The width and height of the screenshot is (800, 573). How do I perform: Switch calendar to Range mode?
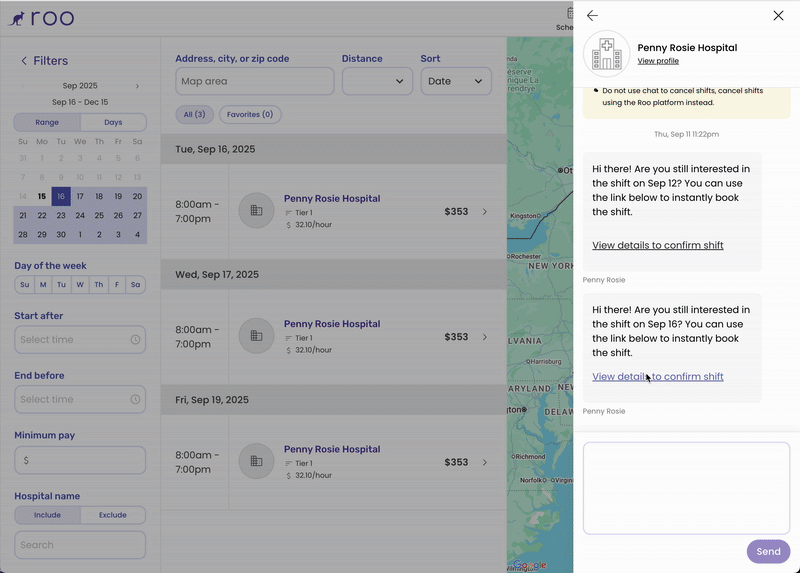(47, 122)
